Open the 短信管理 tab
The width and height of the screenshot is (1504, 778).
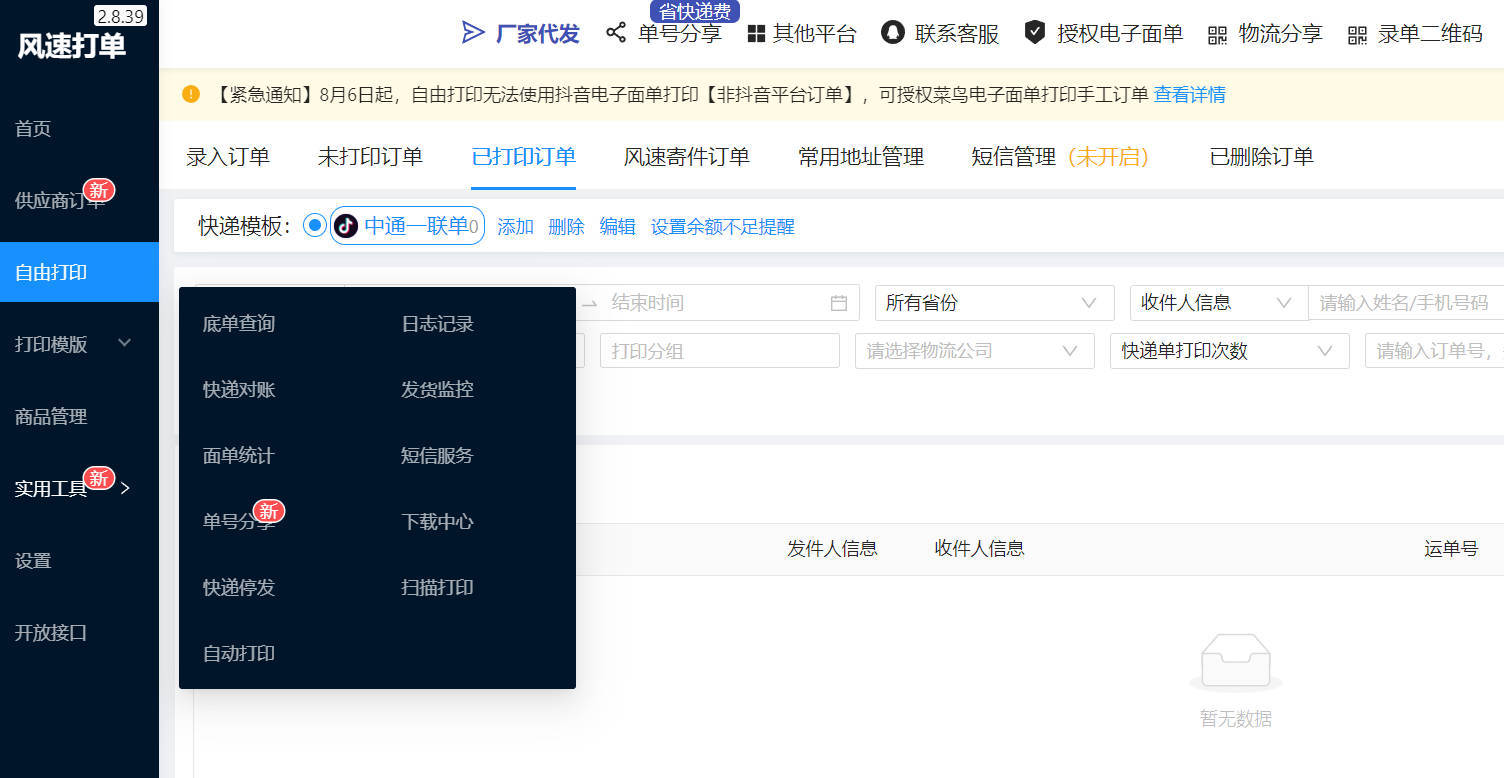pyautogui.click(x=1060, y=157)
